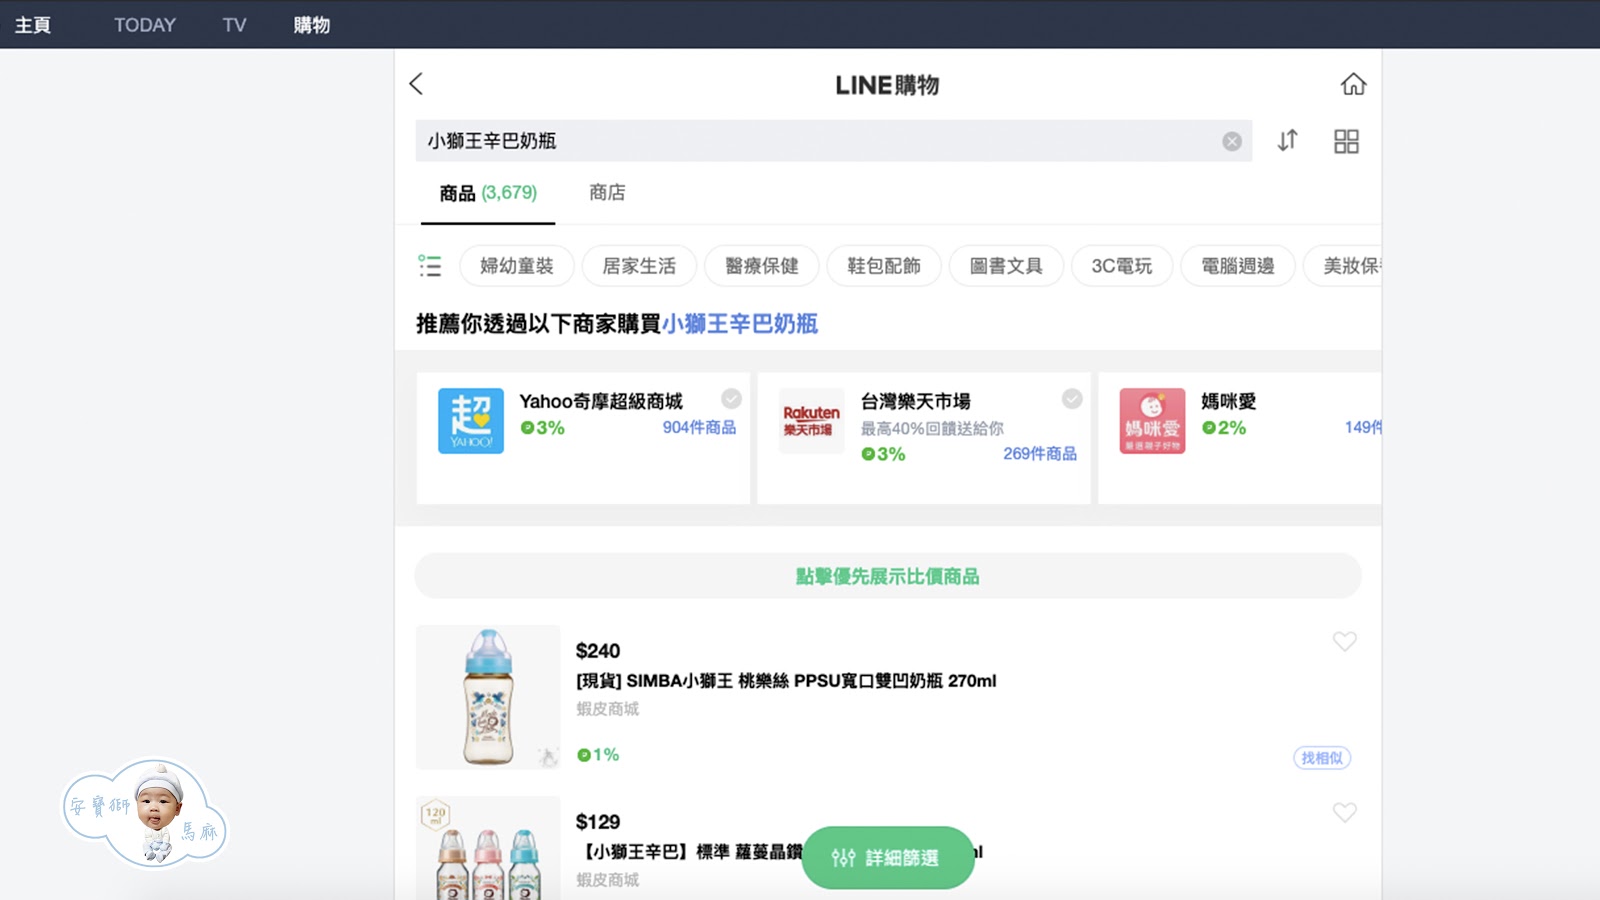Toggle the 台灣樂天市場 checkmark
This screenshot has width=1600, height=900.
(1072, 399)
